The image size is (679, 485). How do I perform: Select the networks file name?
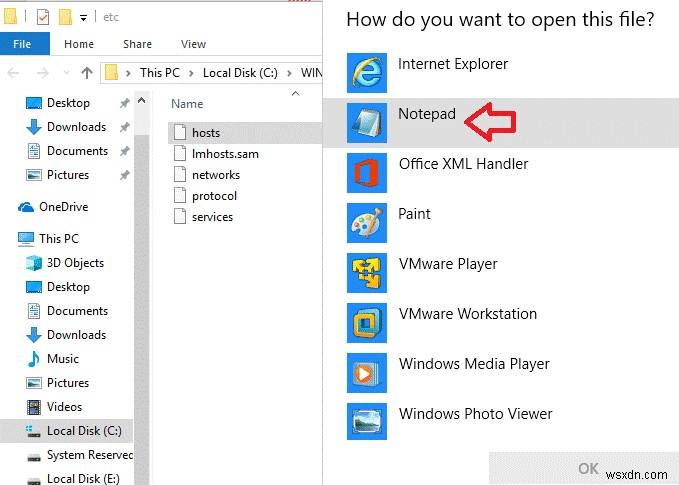[216, 175]
